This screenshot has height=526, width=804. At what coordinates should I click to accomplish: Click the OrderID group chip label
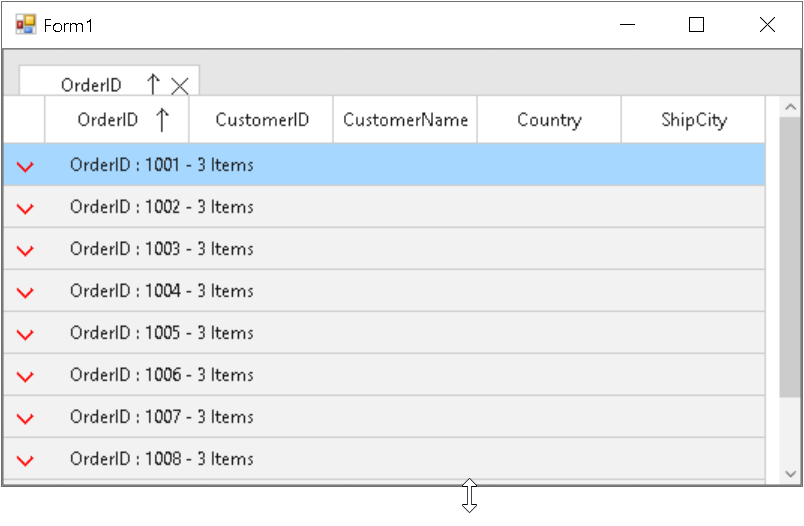pos(91,85)
